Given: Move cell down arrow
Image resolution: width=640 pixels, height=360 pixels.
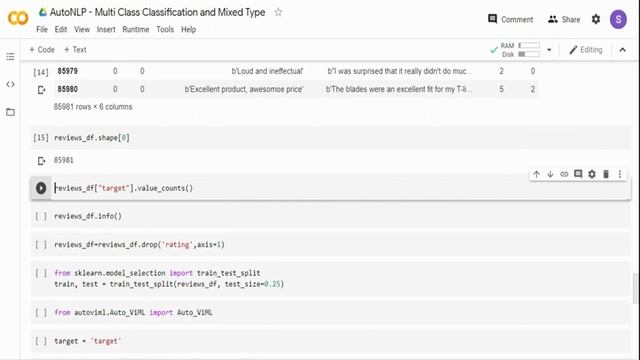Looking at the screenshot, I should [550, 174].
